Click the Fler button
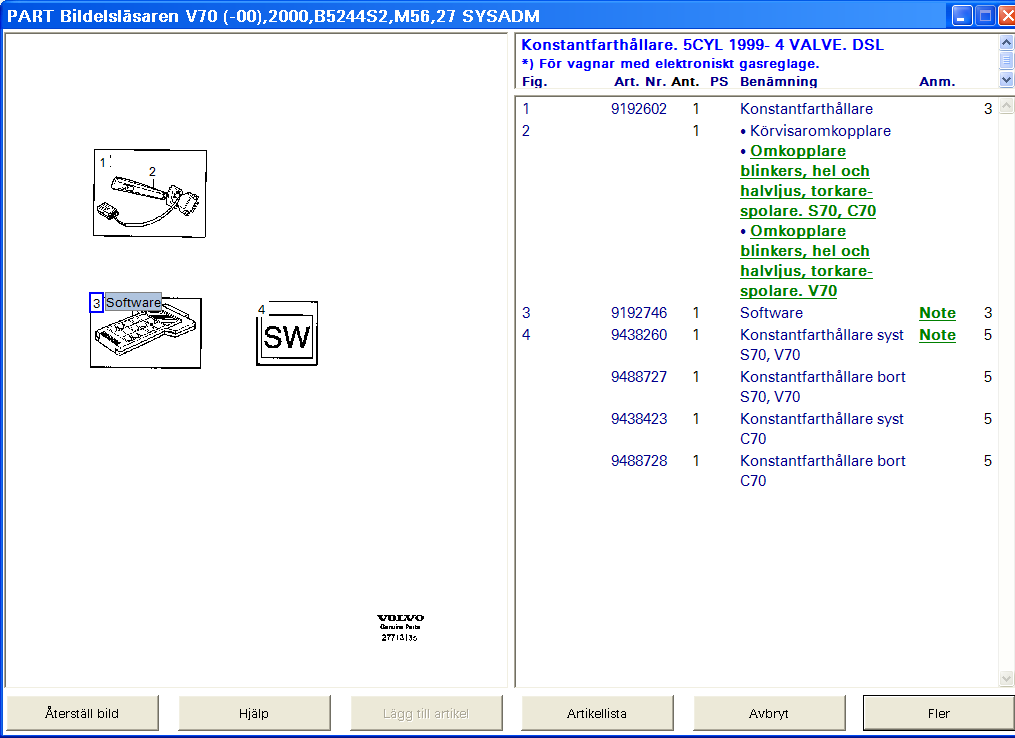 pos(939,713)
